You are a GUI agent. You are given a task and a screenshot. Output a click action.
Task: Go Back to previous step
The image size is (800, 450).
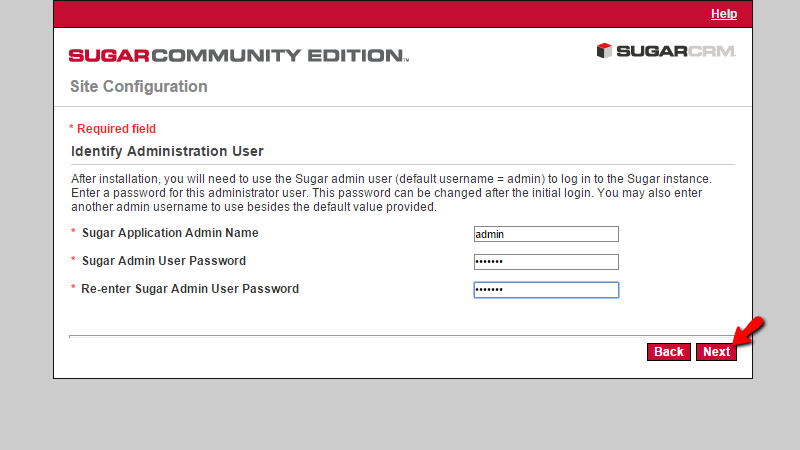point(668,352)
